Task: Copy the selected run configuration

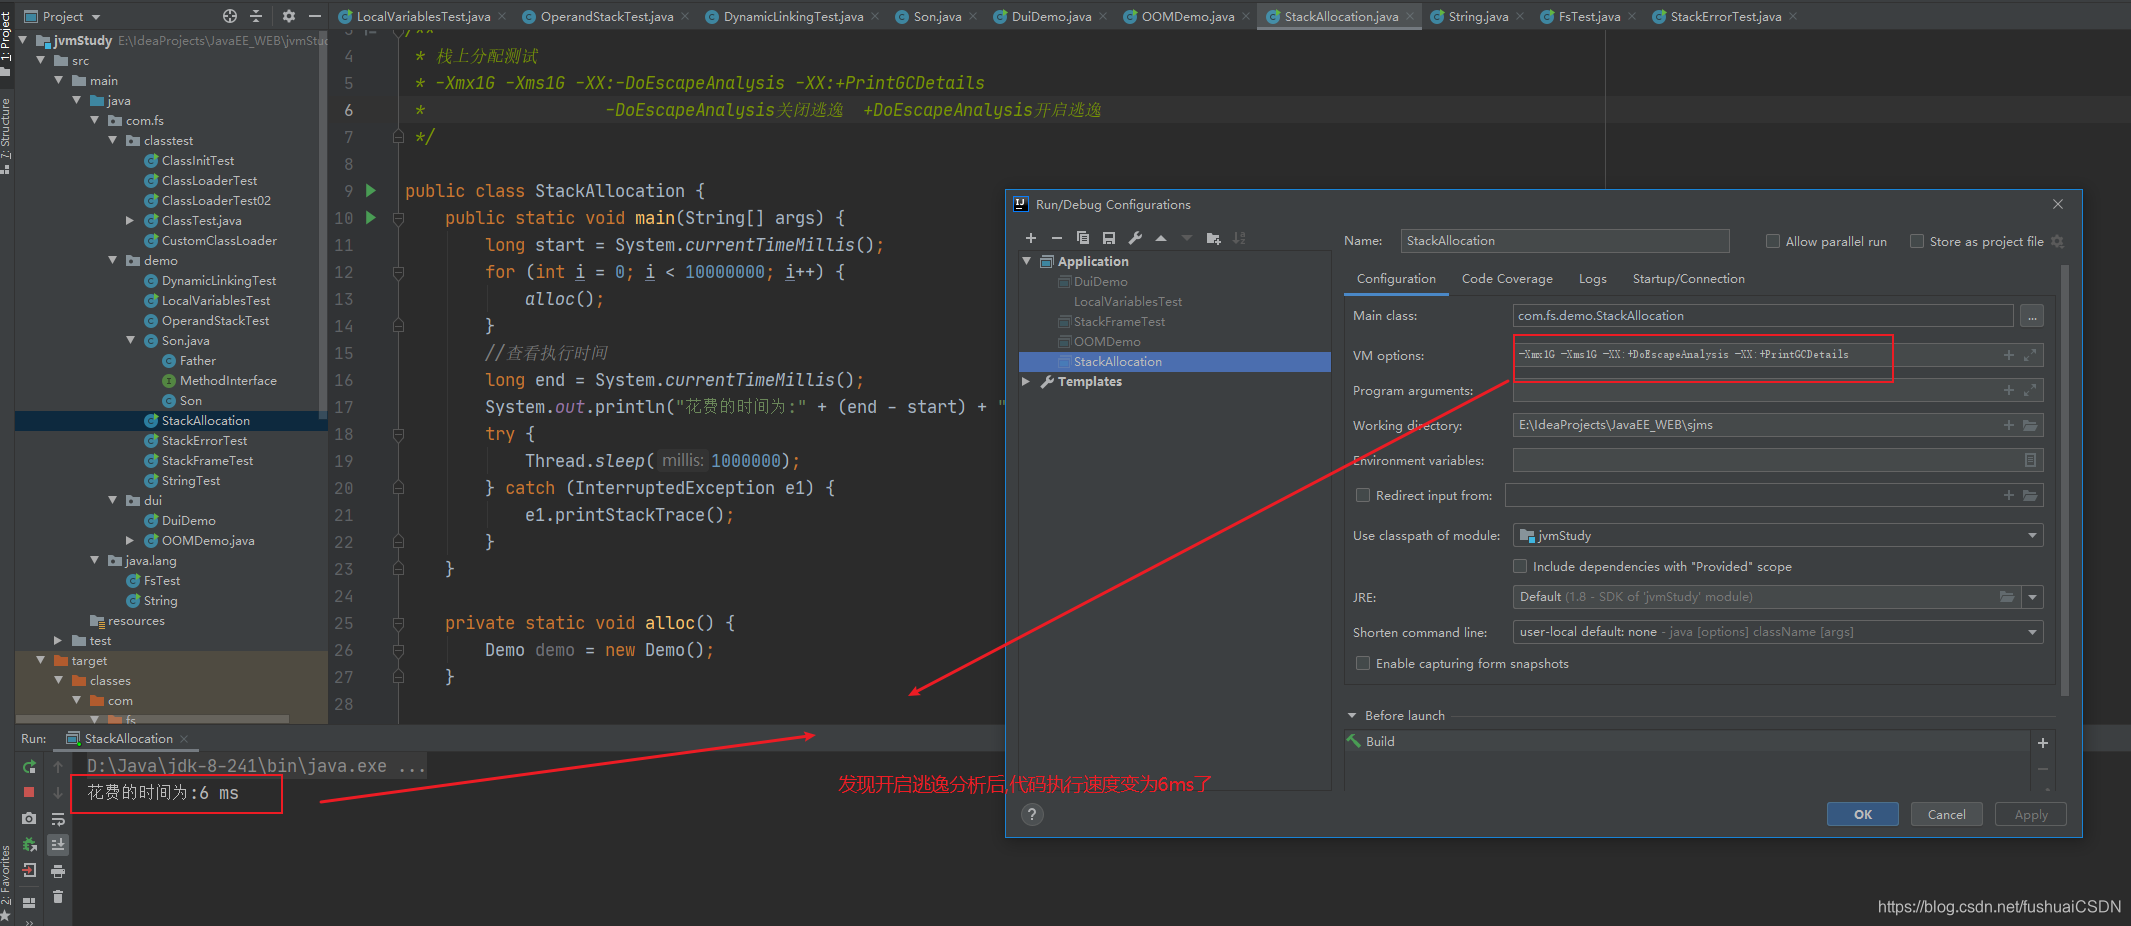Action: 1083,238
